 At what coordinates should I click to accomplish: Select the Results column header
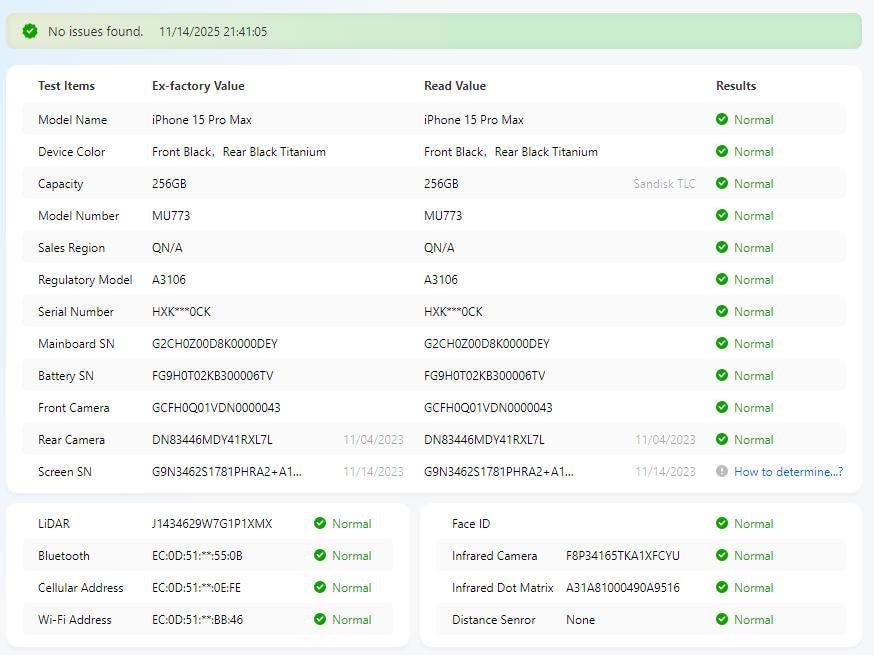click(736, 86)
